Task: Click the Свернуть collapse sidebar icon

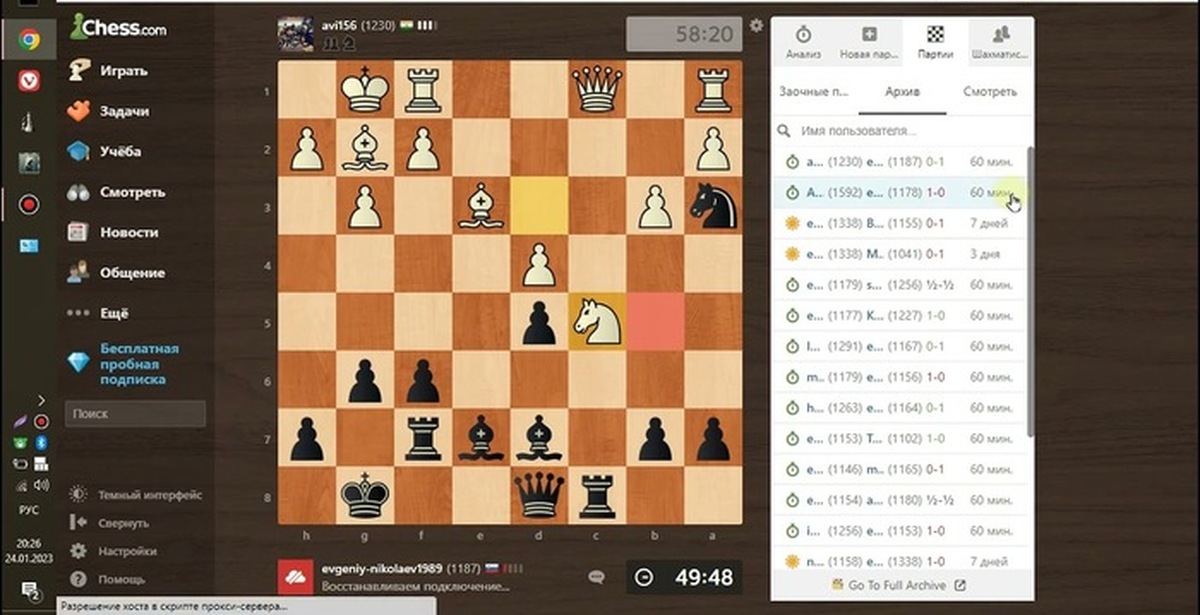Action: [x=78, y=523]
